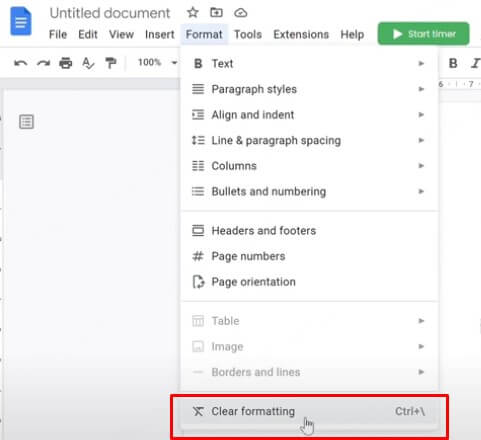Show the document outline icon
481x440 pixels.
[x=26, y=122]
